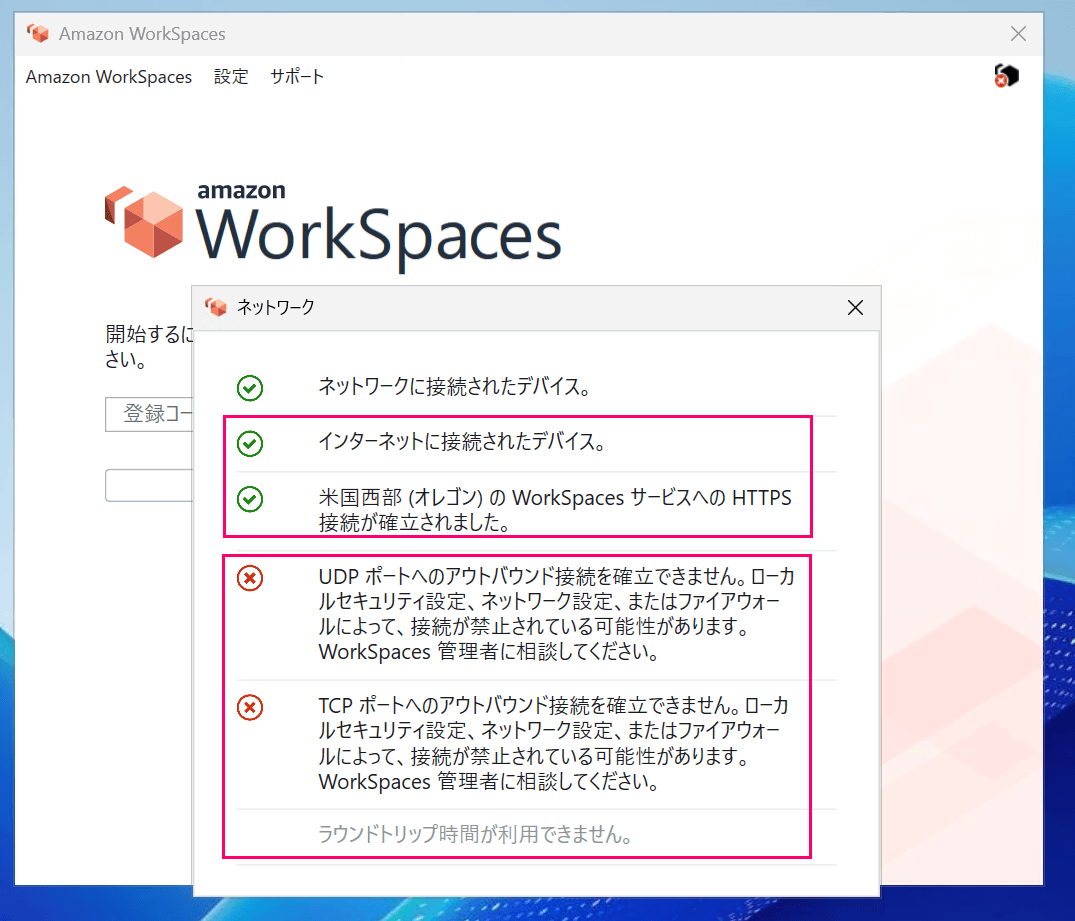Close the Amazon WorkSpaces main window

click(1018, 34)
